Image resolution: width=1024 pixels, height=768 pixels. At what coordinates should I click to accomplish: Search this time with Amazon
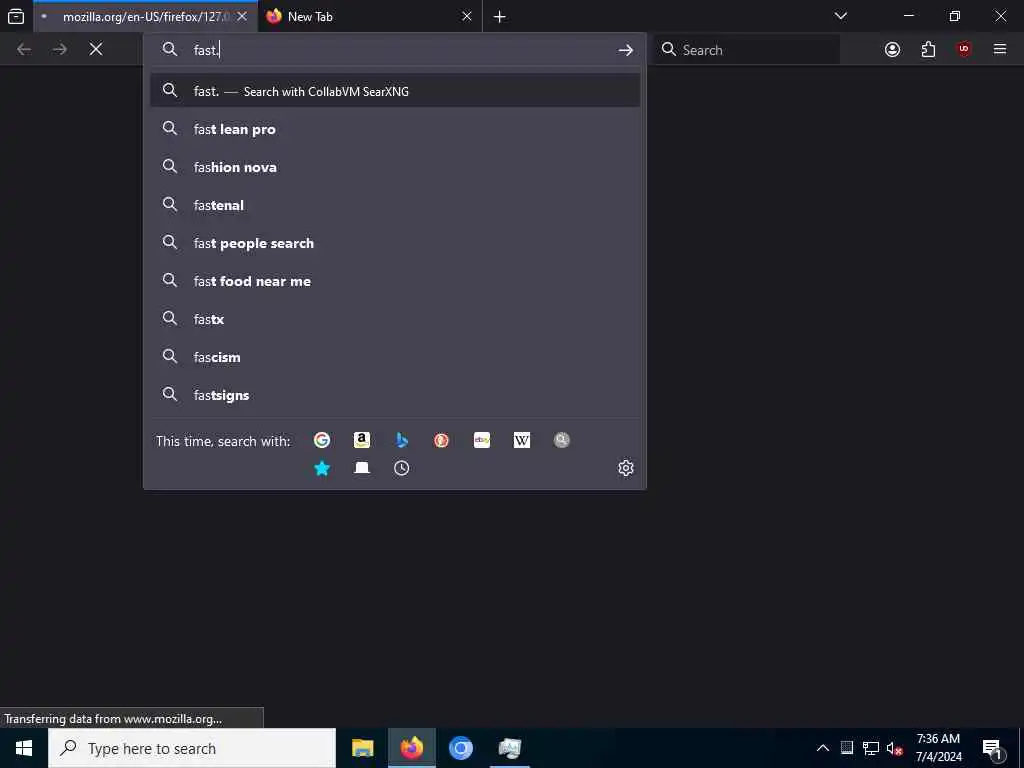pos(362,440)
